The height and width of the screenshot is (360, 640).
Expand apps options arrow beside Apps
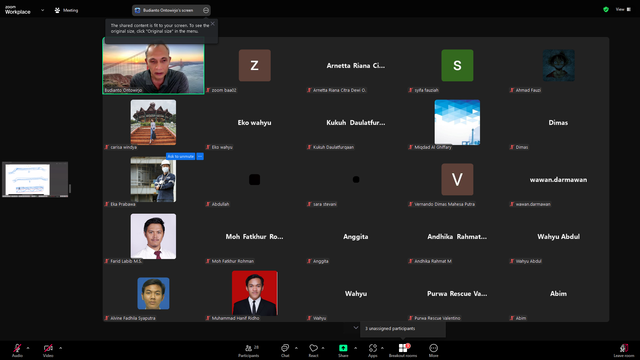tap(382, 348)
